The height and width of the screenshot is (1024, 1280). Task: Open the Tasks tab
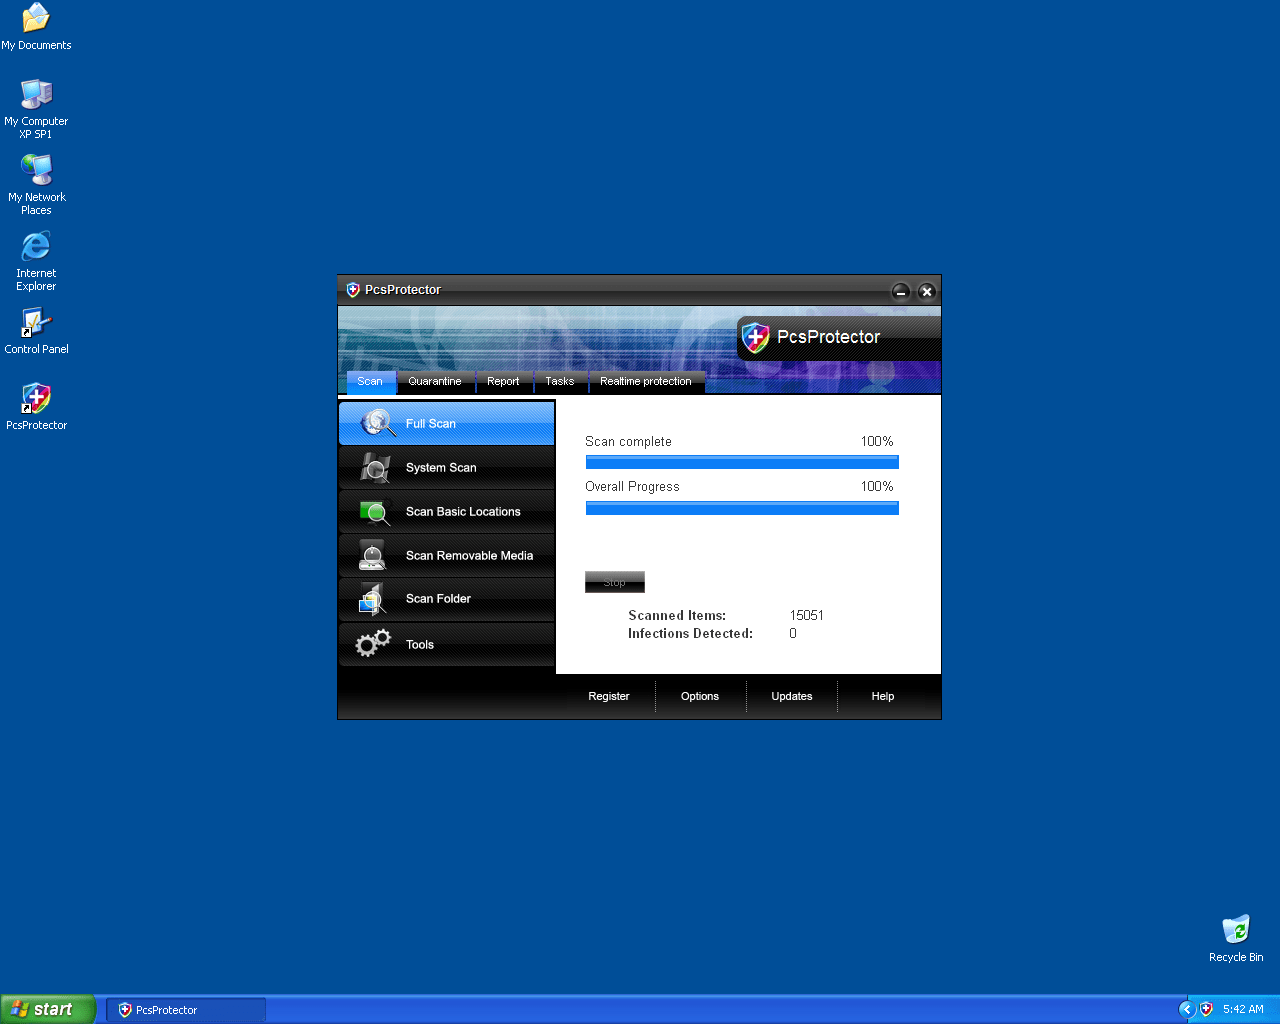click(560, 381)
